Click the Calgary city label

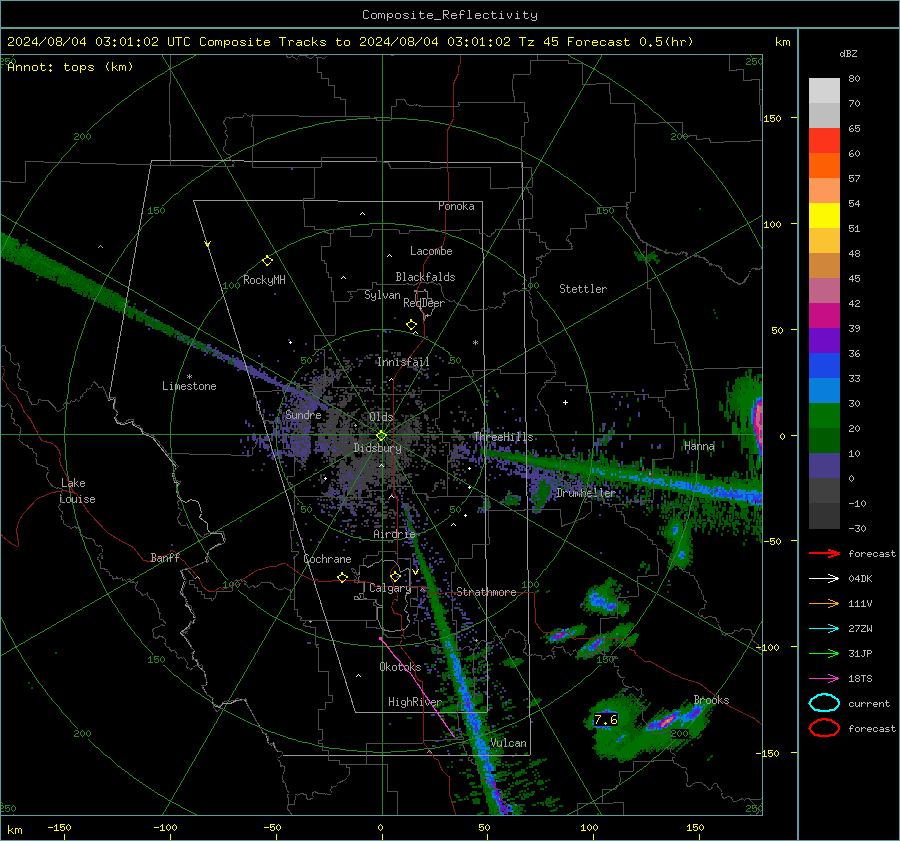(x=390, y=588)
